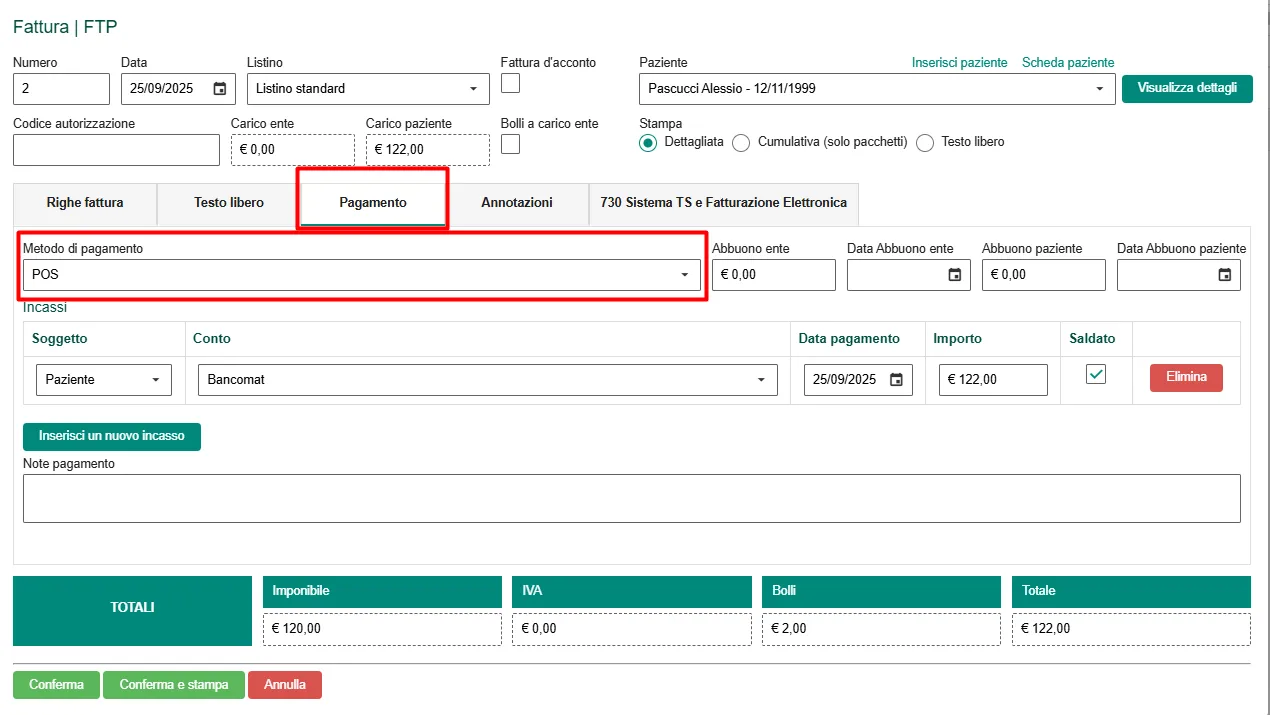1270x715 pixels.
Task: Enable Bolli a carico ente checkbox
Action: coord(510,144)
